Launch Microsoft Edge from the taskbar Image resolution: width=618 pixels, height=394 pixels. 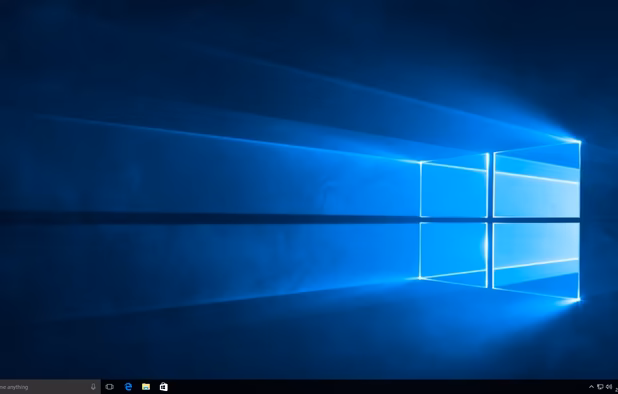128,387
